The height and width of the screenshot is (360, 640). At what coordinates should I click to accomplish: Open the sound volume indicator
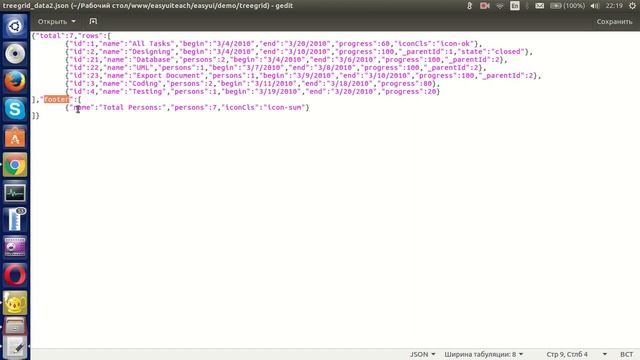(x=595, y=6)
